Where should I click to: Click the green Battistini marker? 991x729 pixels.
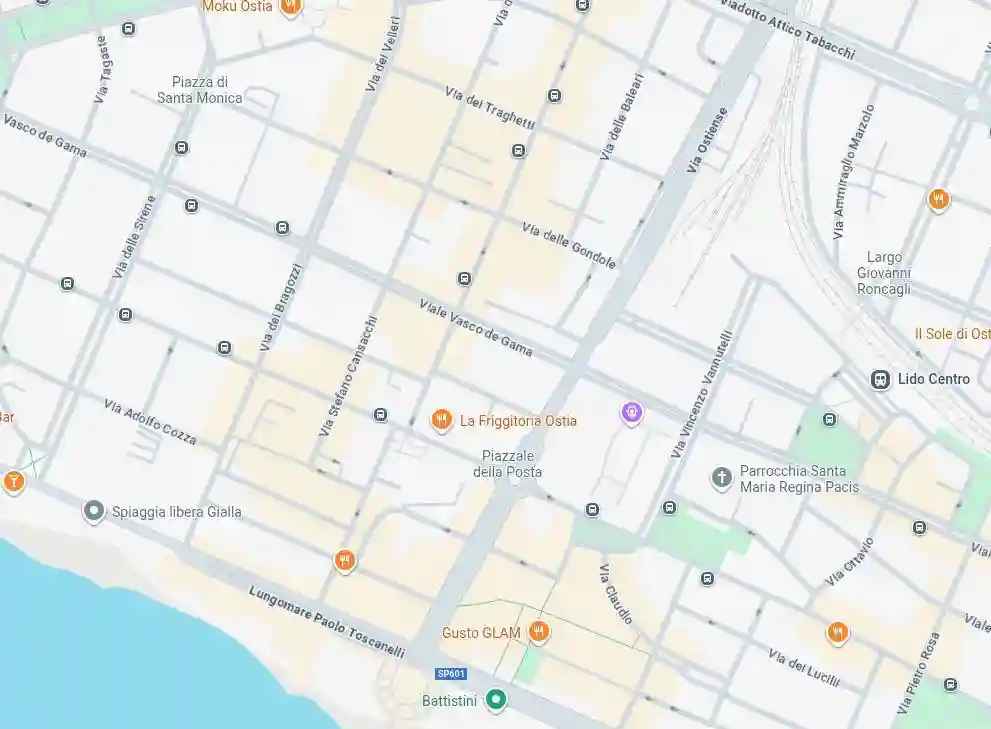point(496,700)
